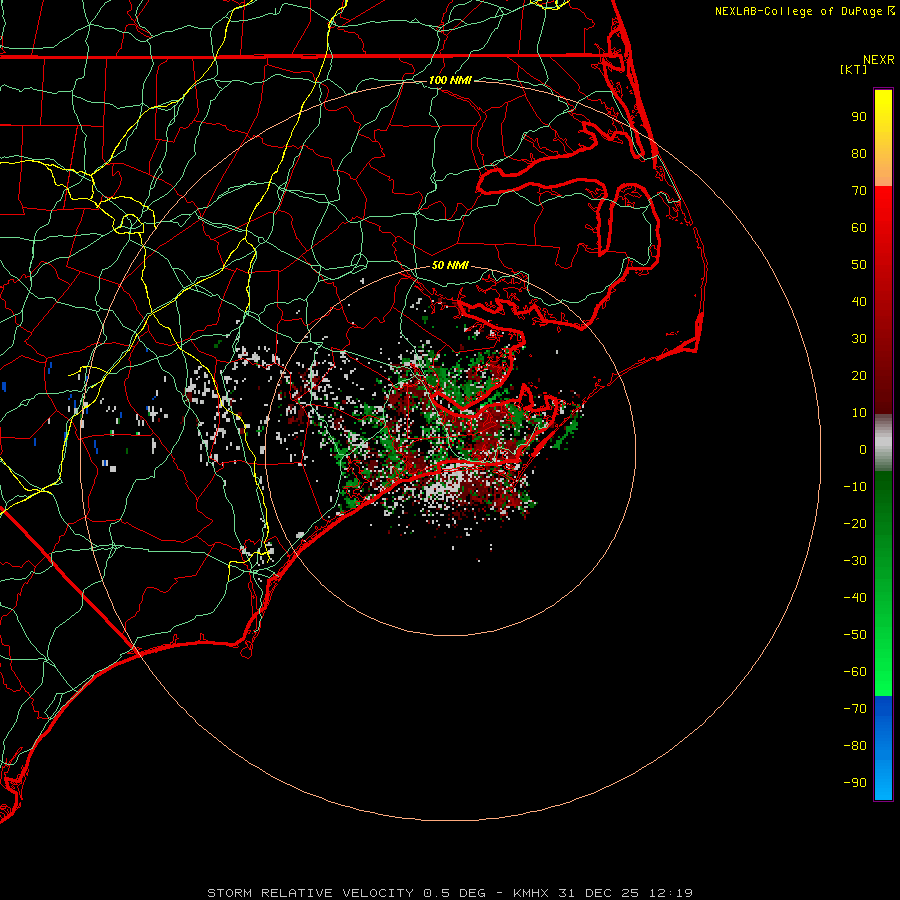Click the -40 value on the velocity scale
The width and height of the screenshot is (900, 900).
coord(855,598)
